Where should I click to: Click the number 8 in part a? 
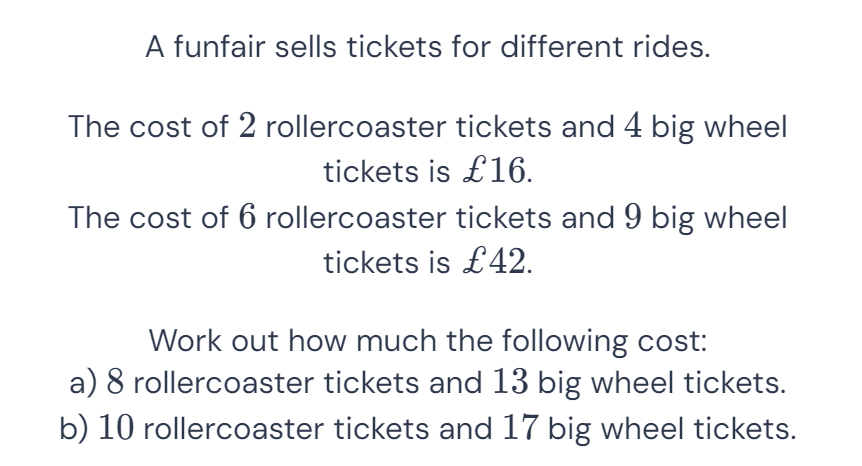click(115, 382)
